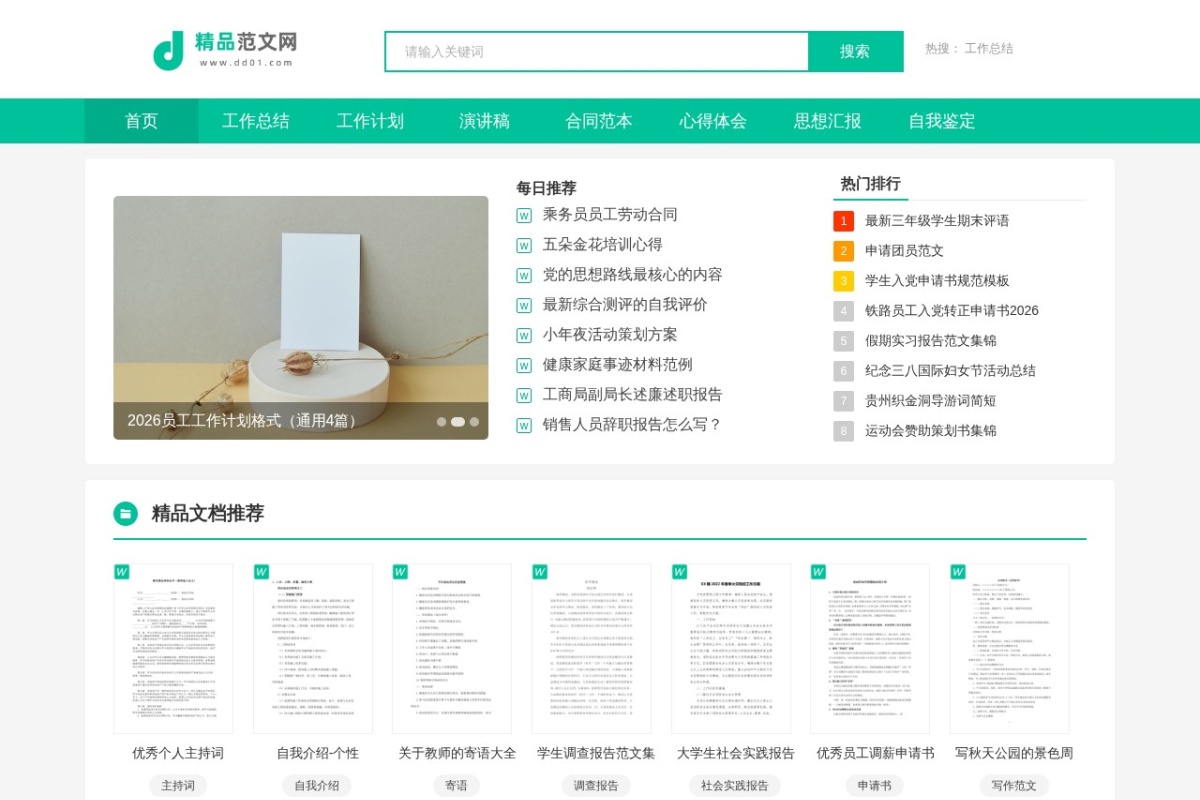Open 合同范本 navigation item
Viewport: 1200px width, 800px height.
coord(599,121)
